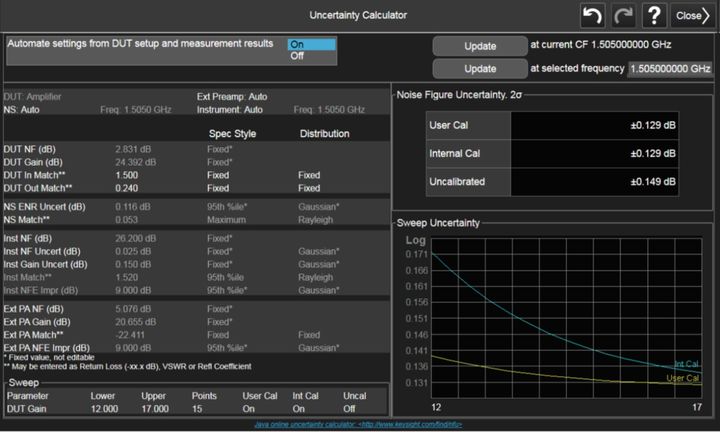The height and width of the screenshot is (432, 720).
Task: Select Off for automate settings
Action: point(311,56)
